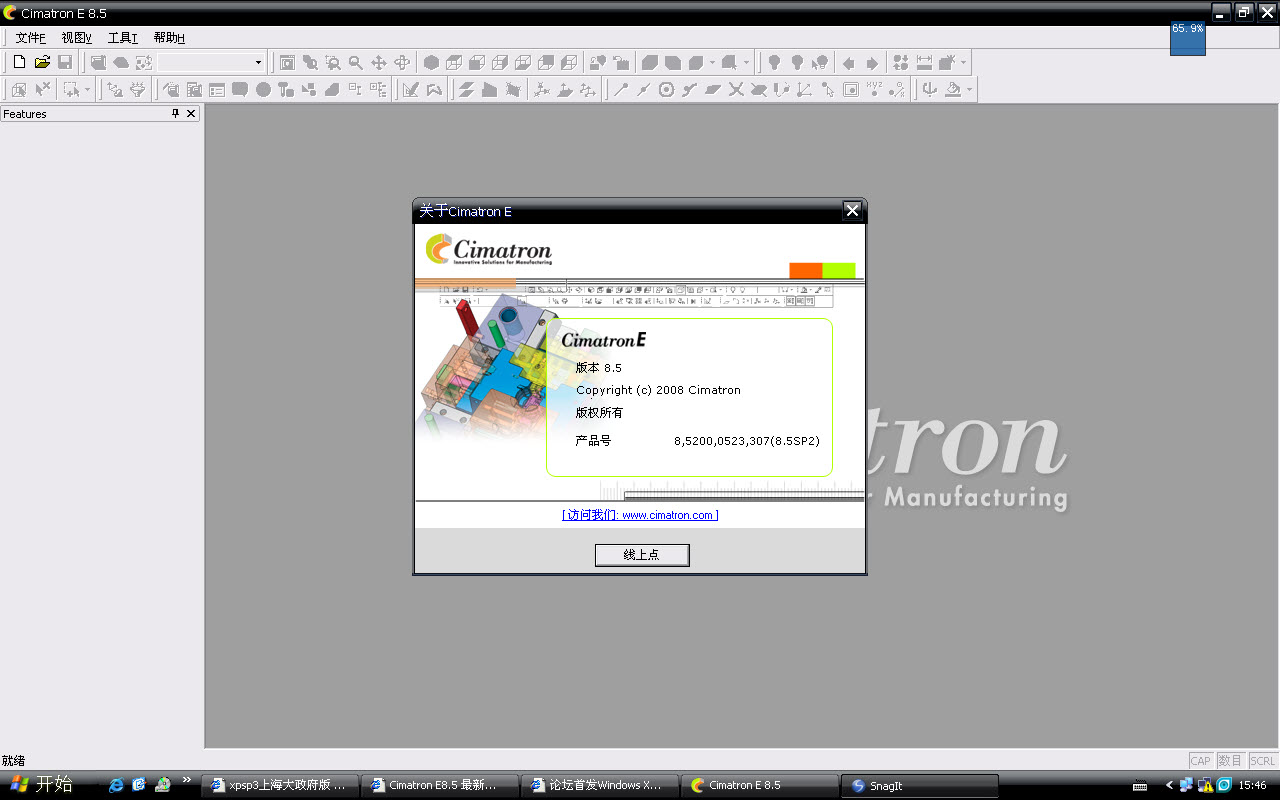Expand the selection box tool dropdown arrow
The image size is (1280, 800).
(87, 89)
